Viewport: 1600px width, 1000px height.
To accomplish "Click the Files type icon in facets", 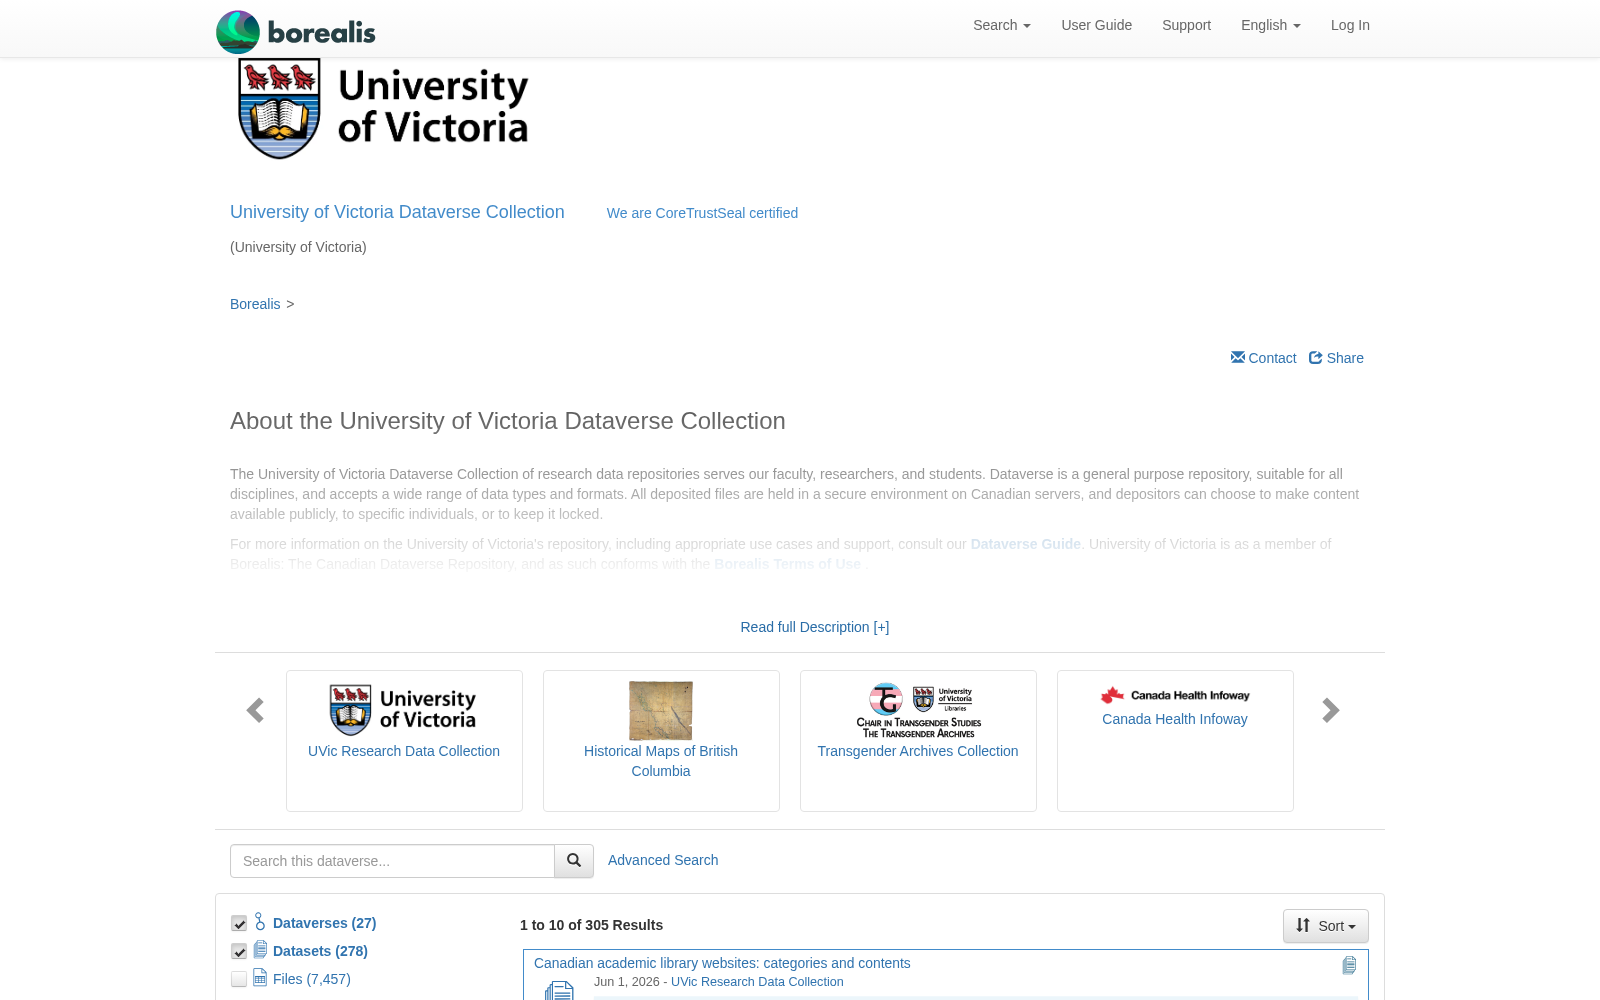I will coord(260,978).
